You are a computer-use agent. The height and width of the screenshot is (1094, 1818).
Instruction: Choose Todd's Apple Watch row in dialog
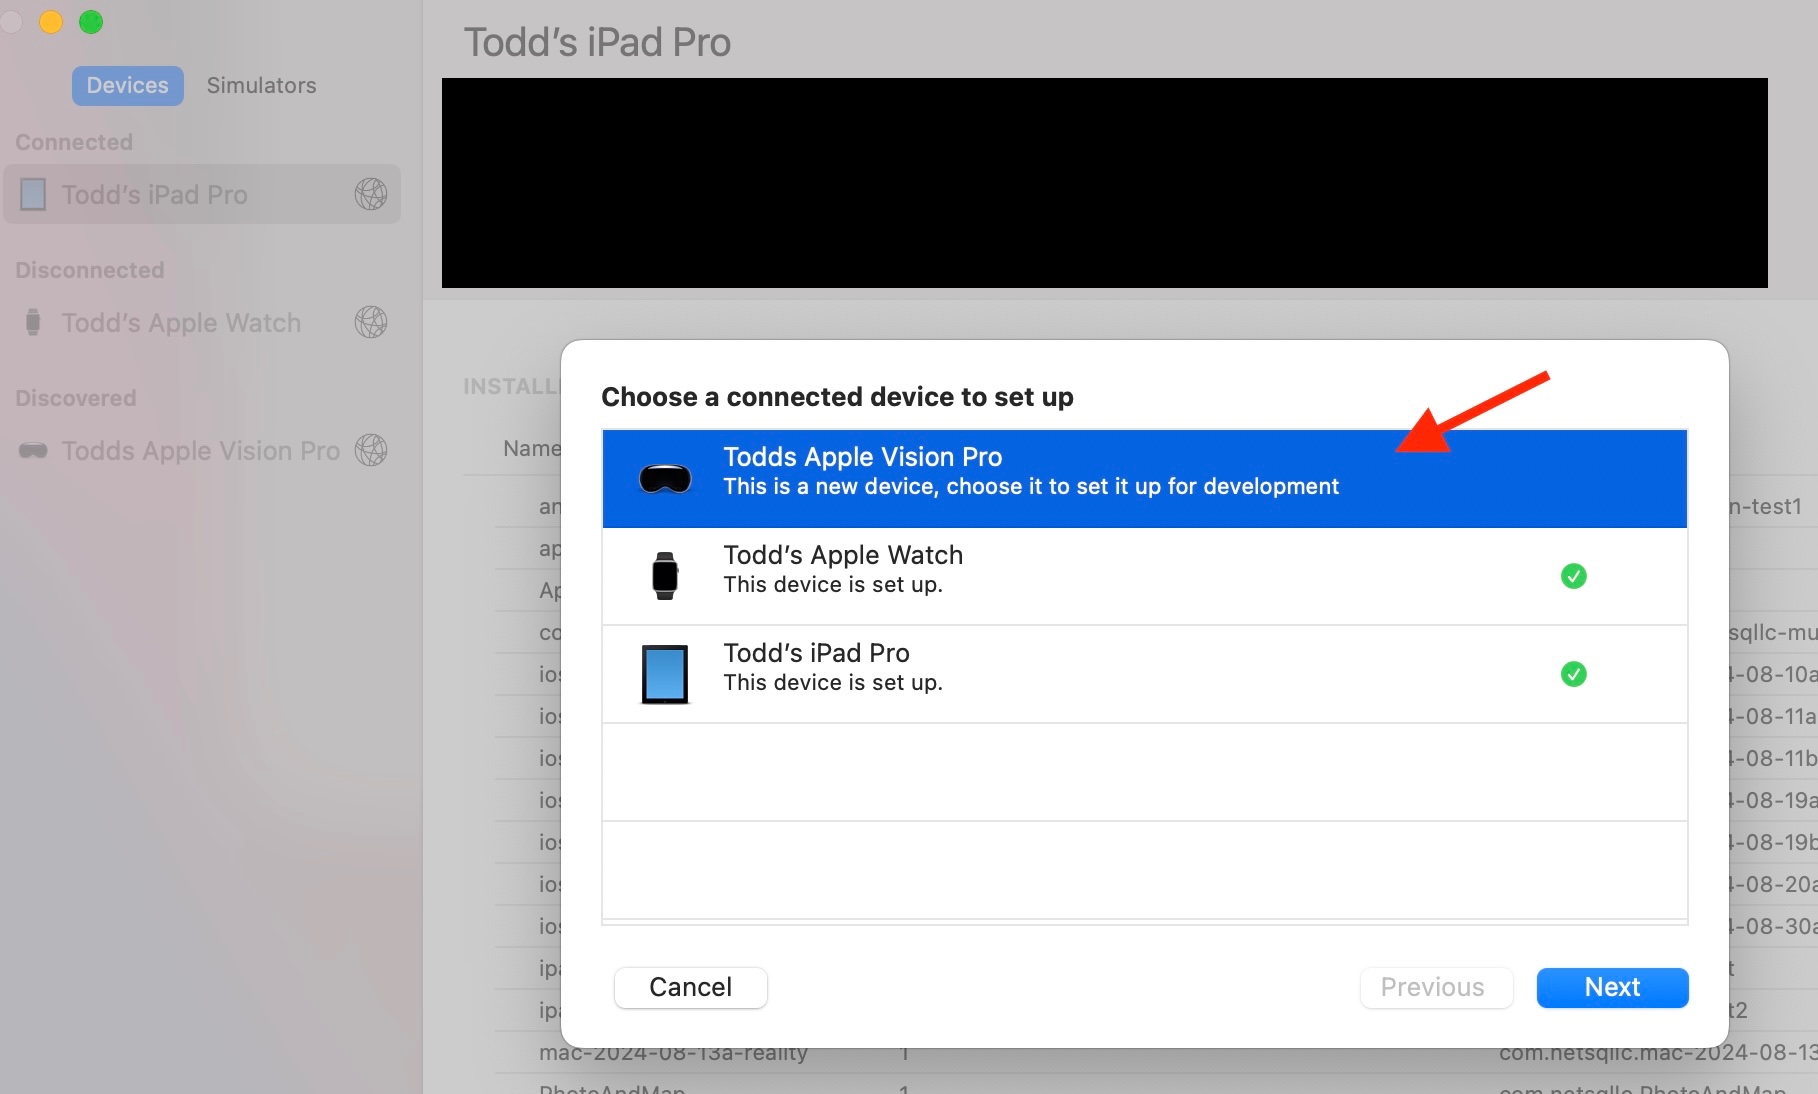click(x=1144, y=576)
